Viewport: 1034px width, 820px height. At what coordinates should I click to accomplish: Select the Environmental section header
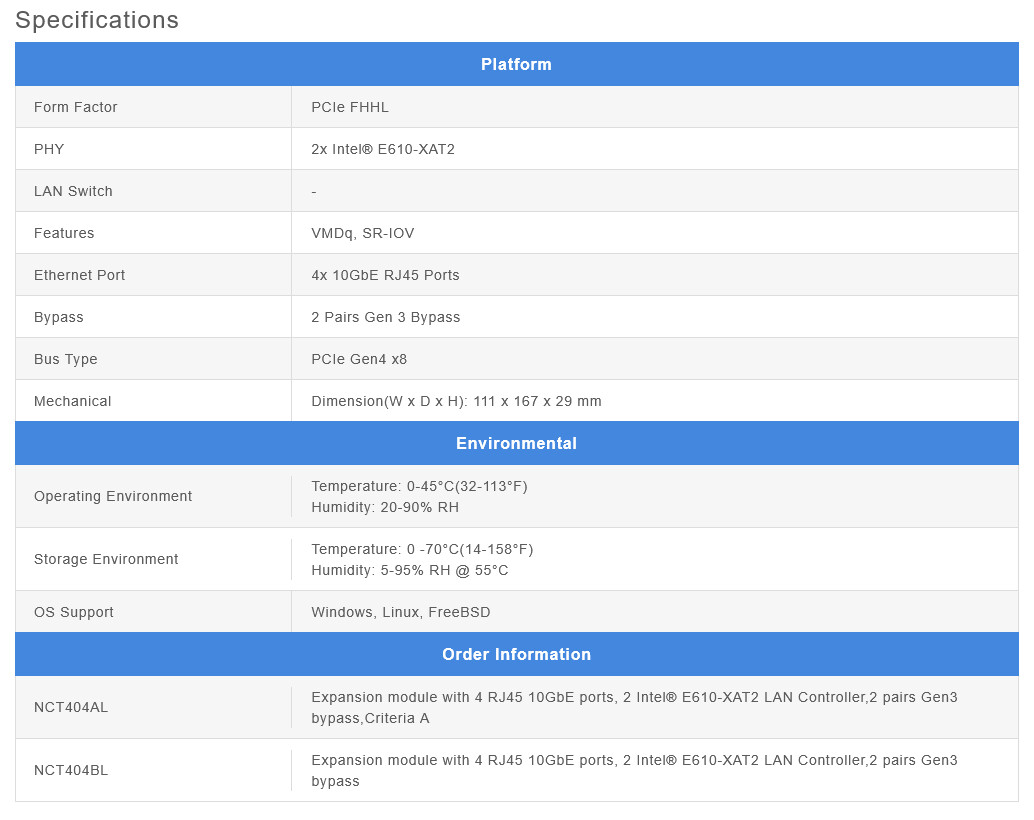click(x=516, y=443)
